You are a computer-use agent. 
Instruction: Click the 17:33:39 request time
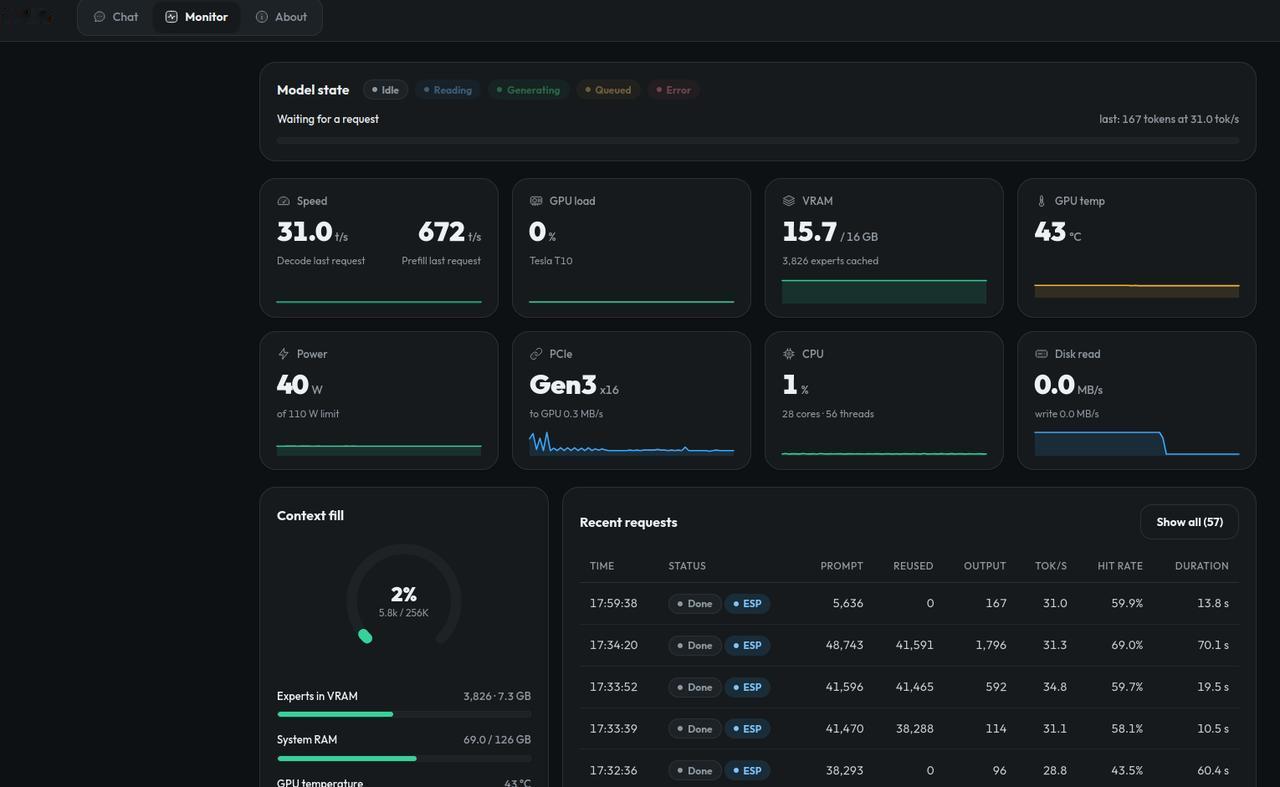pyautogui.click(x=614, y=729)
